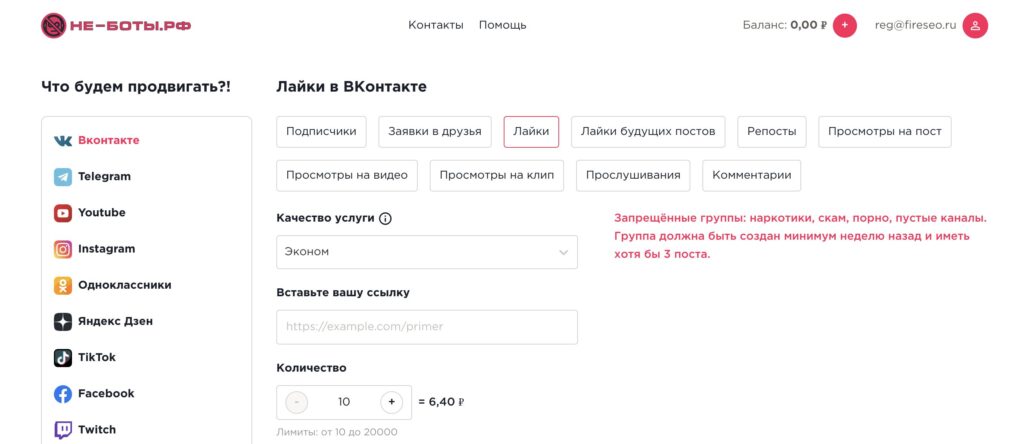Select the Telegram icon in sidebar
Image resolution: width=1024 pixels, height=444 pixels.
pos(63,177)
